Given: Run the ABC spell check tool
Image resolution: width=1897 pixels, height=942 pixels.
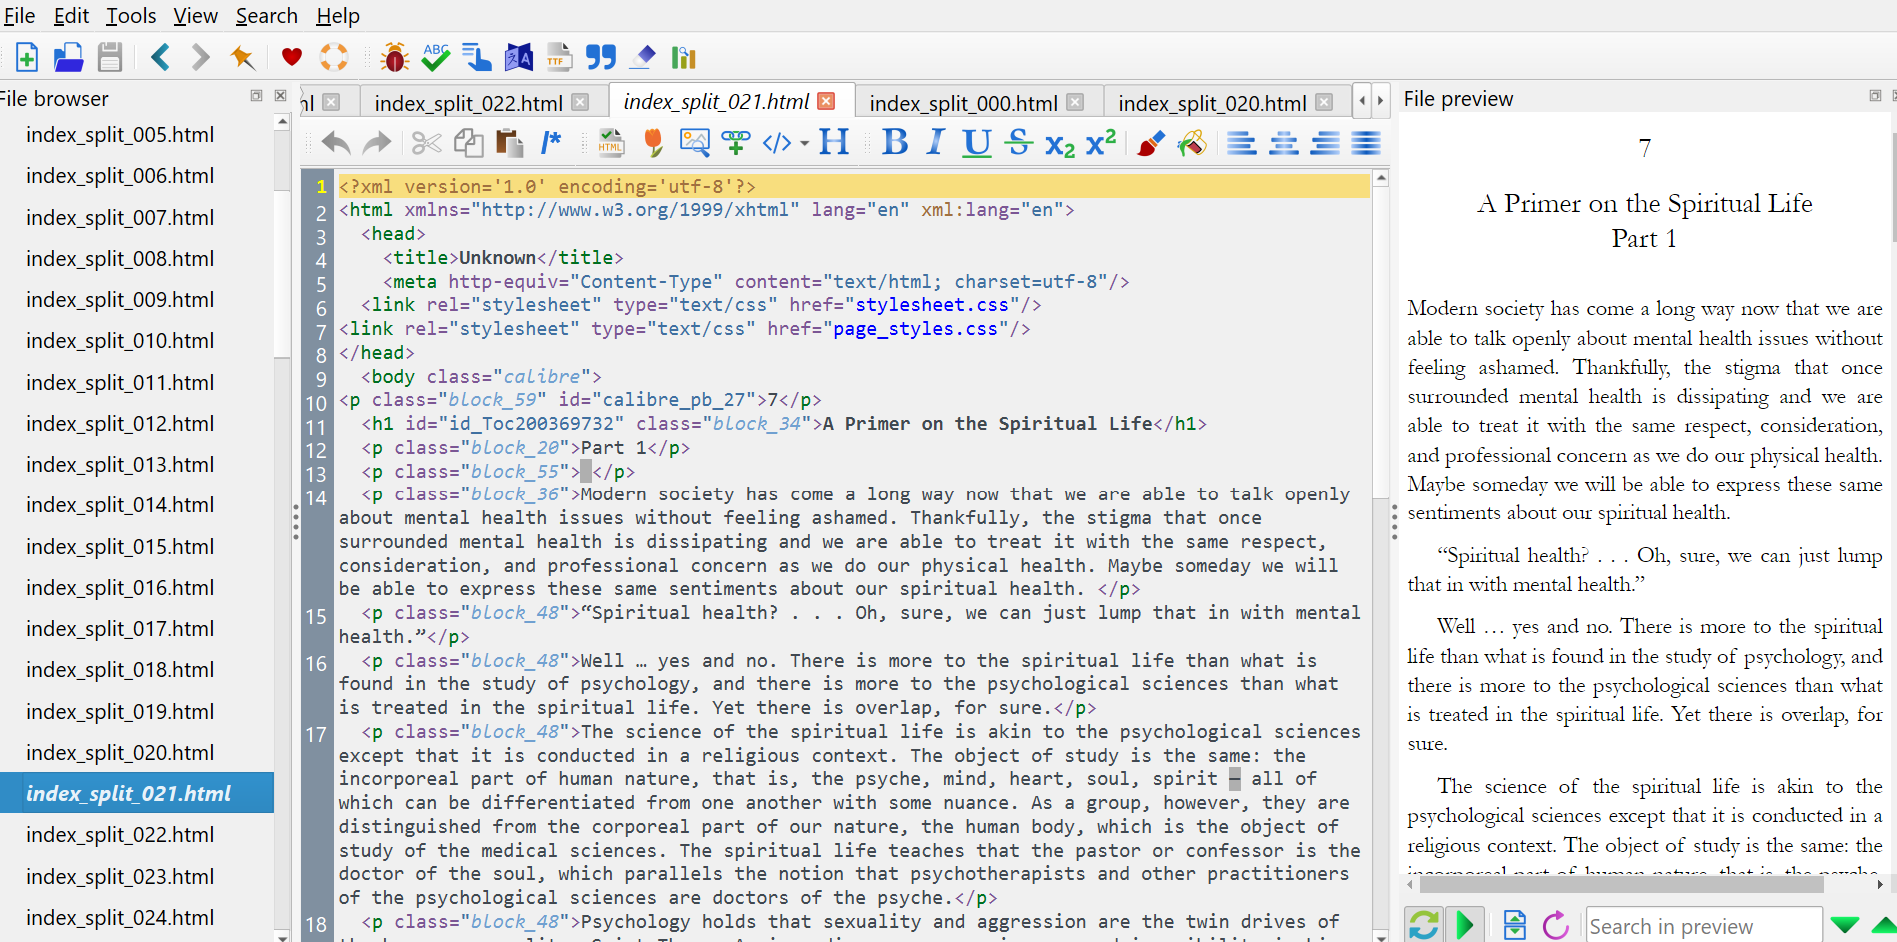Looking at the screenshot, I should pyautogui.click(x=436, y=57).
